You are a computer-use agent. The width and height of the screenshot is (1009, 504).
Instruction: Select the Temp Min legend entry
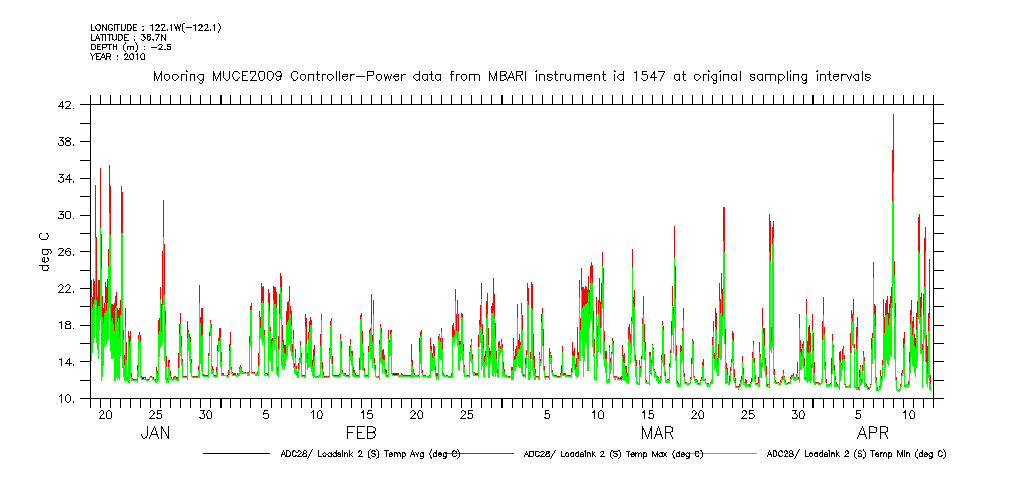[x=856, y=453]
